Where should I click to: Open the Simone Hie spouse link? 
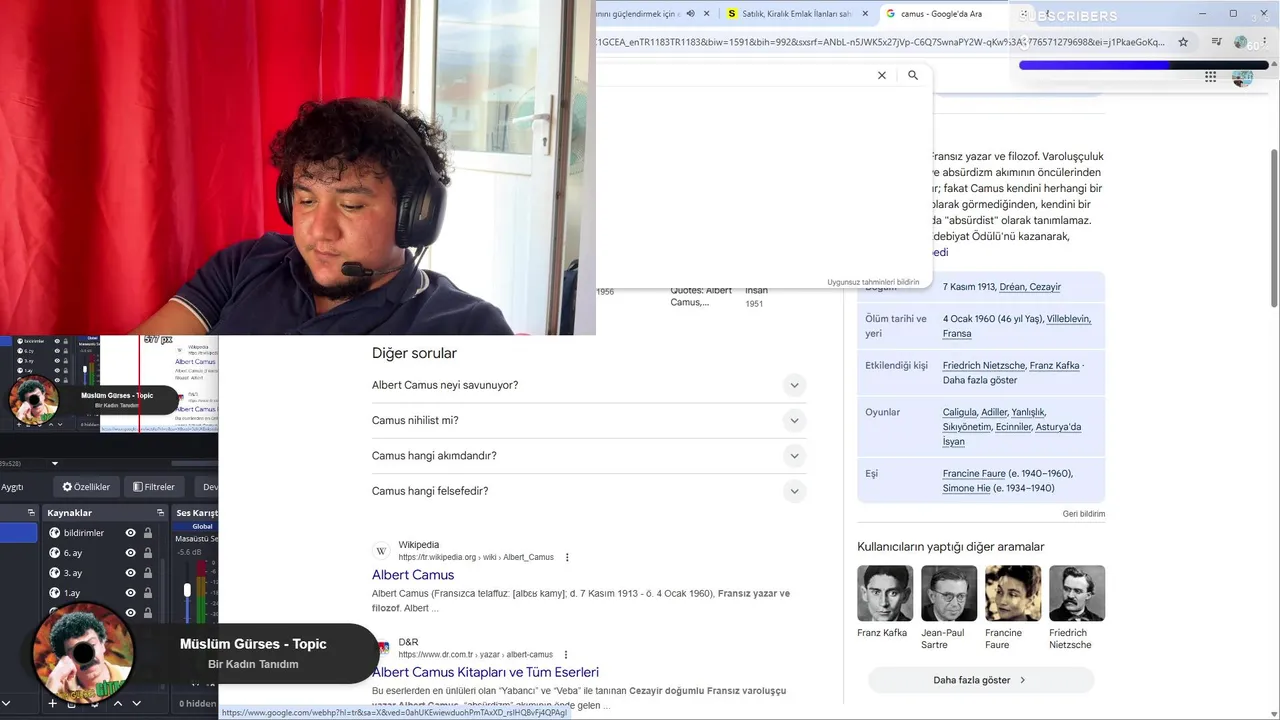(966, 489)
